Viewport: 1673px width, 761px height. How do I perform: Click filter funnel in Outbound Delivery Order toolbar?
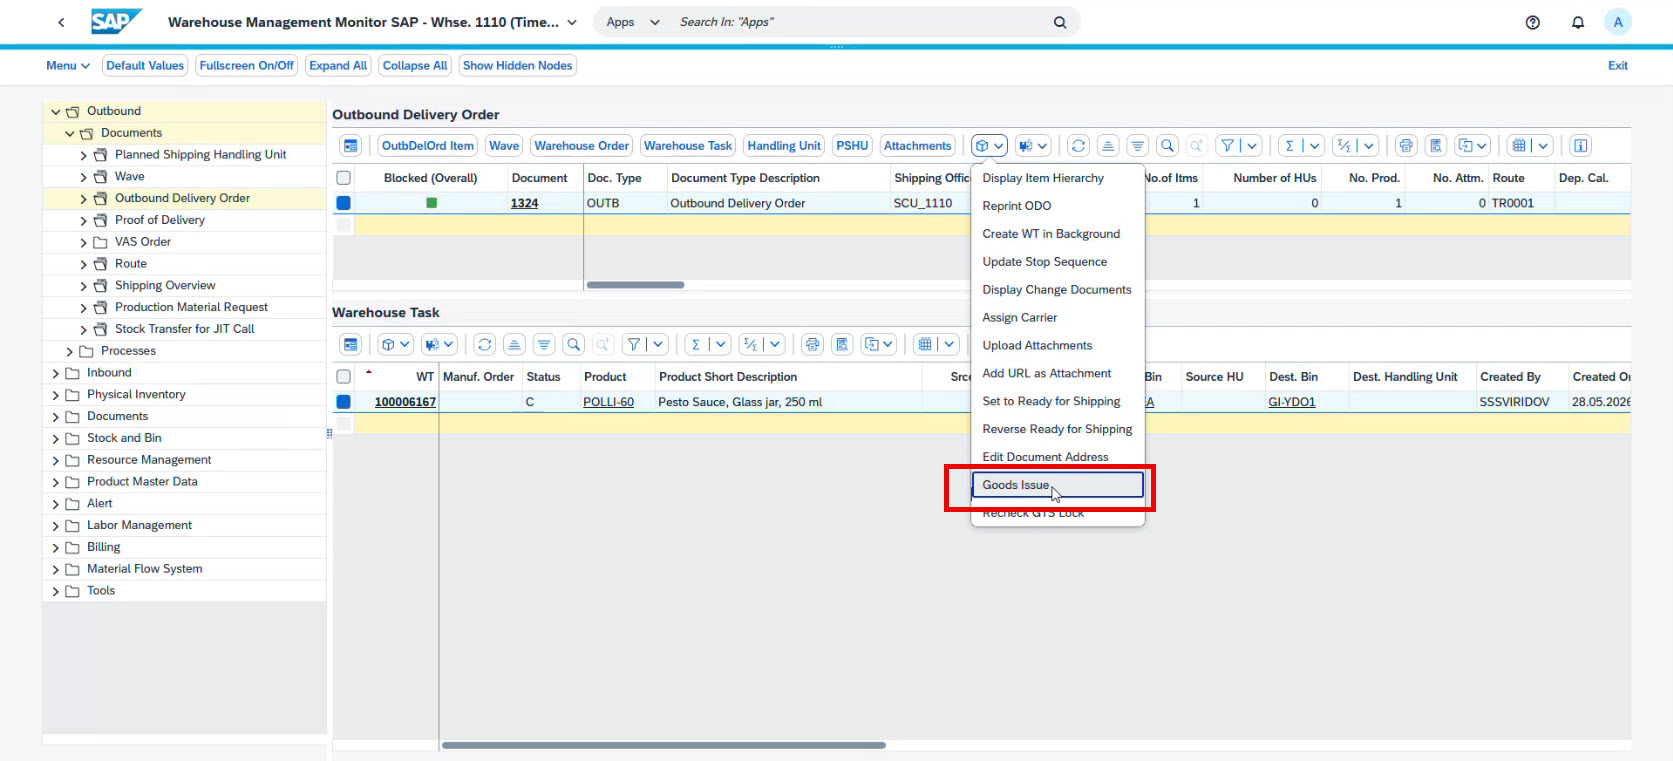(x=1227, y=146)
